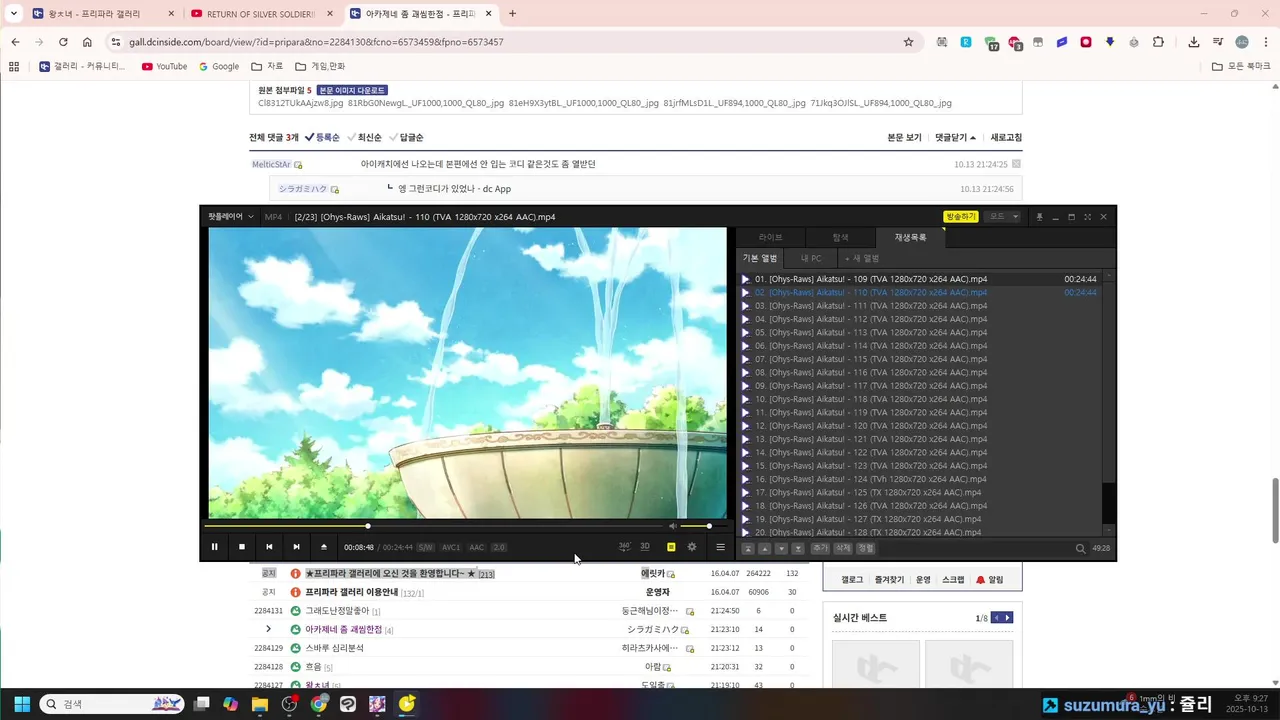Select Aikatsu 109 playlist entry
The height and width of the screenshot is (720, 1280).
pyautogui.click(x=920, y=279)
